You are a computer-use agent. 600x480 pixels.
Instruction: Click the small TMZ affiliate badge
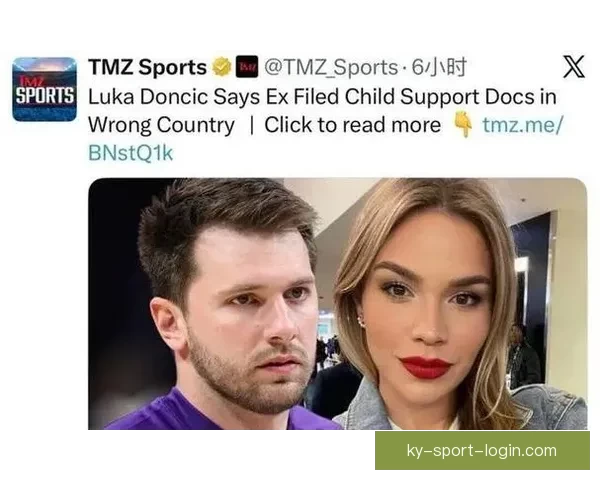point(247,67)
